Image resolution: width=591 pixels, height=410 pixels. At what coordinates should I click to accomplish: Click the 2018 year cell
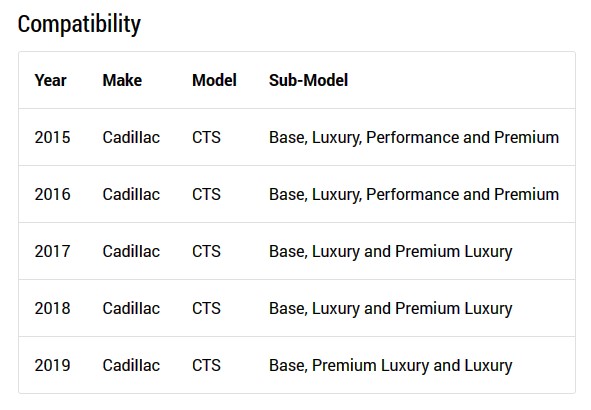pyautogui.click(x=52, y=308)
